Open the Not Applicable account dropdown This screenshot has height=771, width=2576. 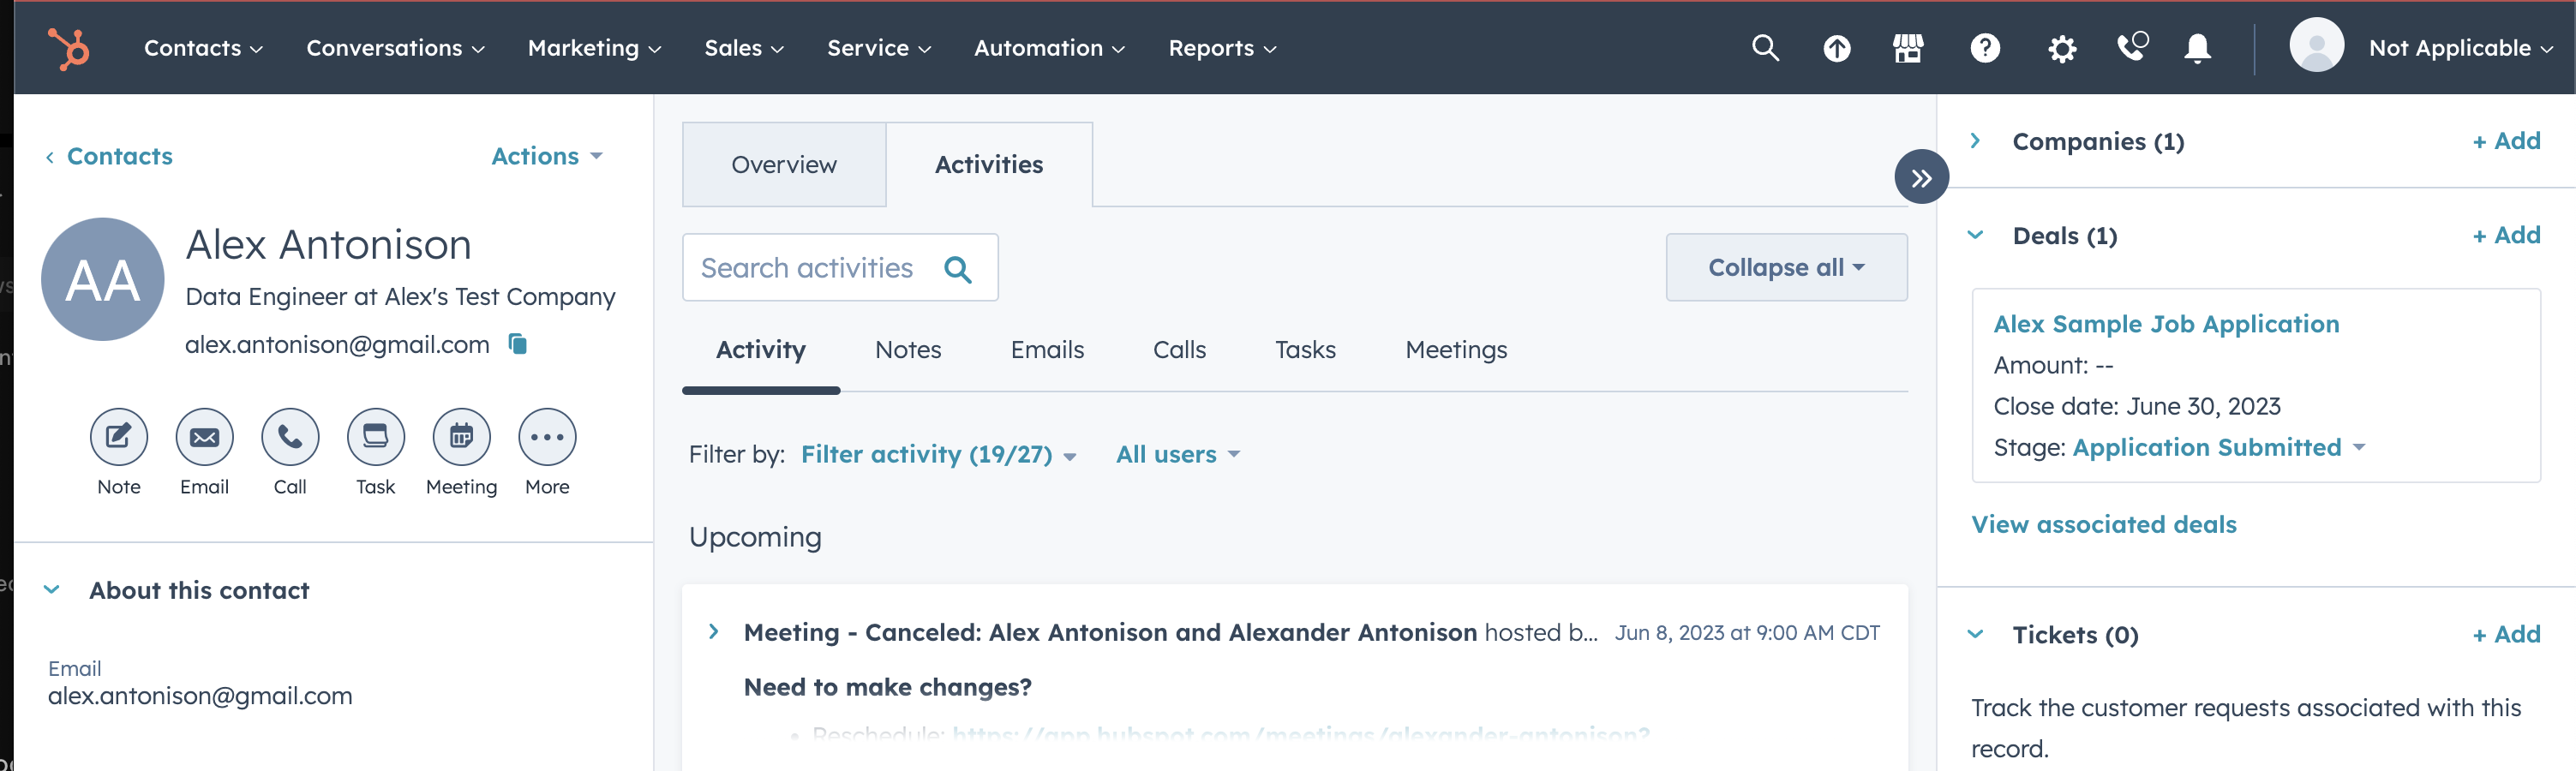pyautogui.click(x=2460, y=48)
